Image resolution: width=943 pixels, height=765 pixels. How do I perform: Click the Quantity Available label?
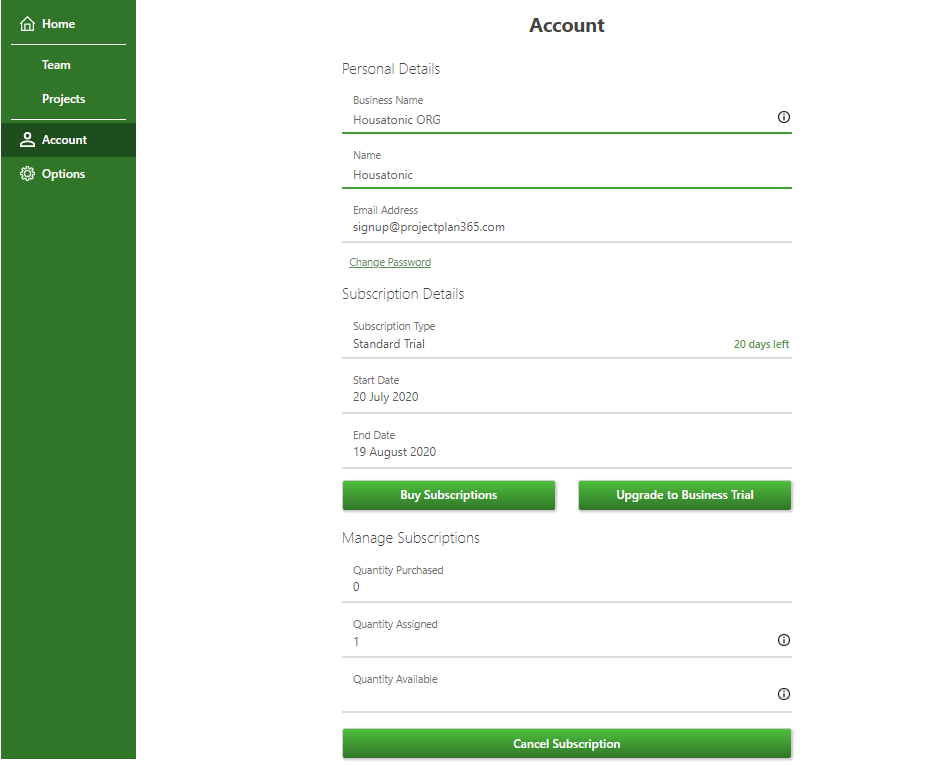click(395, 679)
